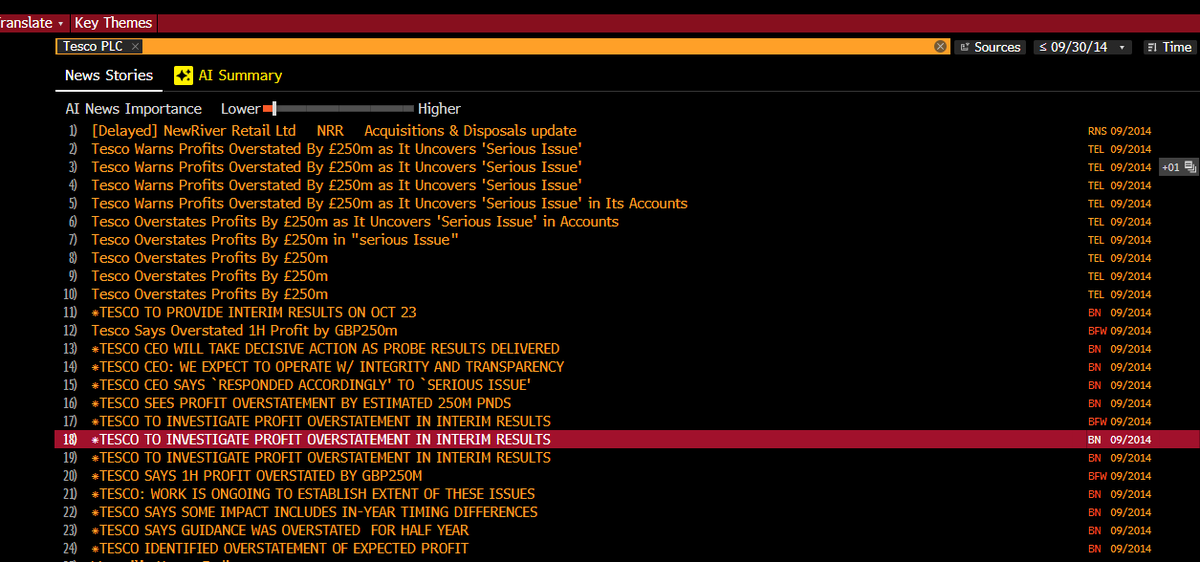Open the Translate dropdown menu
Screen dimensions: 1200x562
tap(32, 22)
